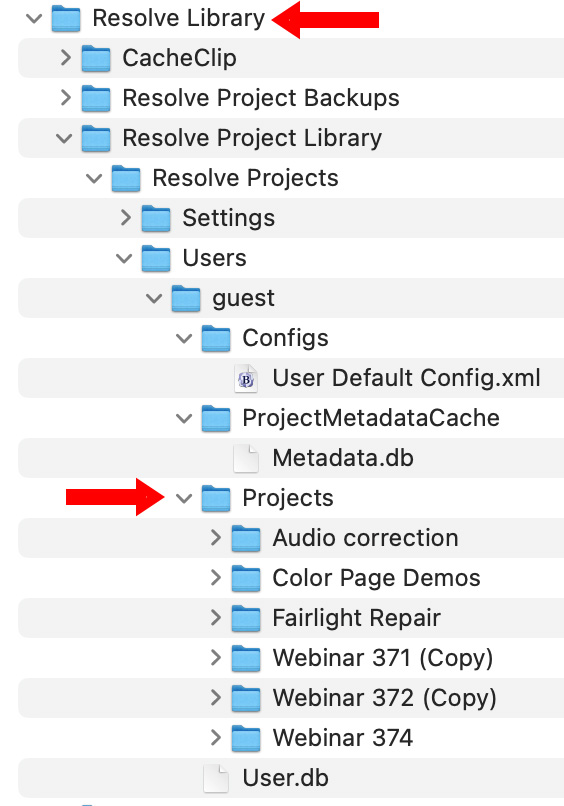This screenshot has height=806, width=564.
Task: Collapse the Projects folder chevron
Action: pyautogui.click(x=184, y=499)
